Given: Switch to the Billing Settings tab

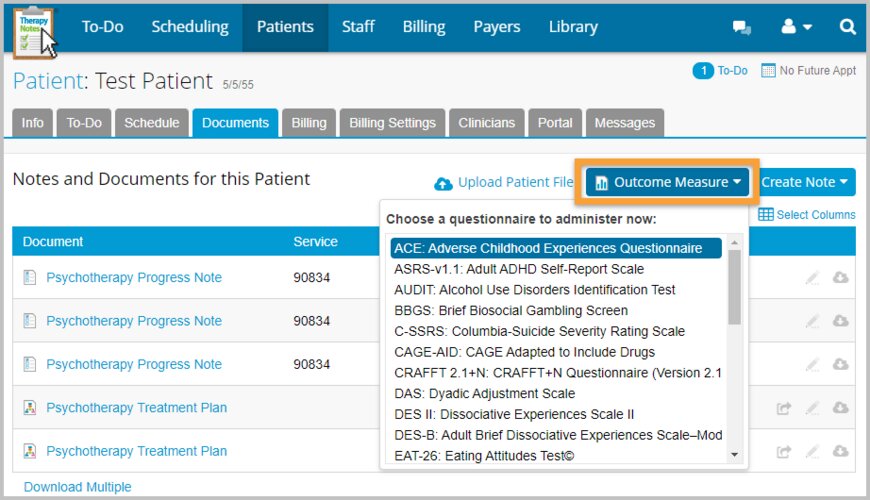Looking at the screenshot, I should pos(392,123).
